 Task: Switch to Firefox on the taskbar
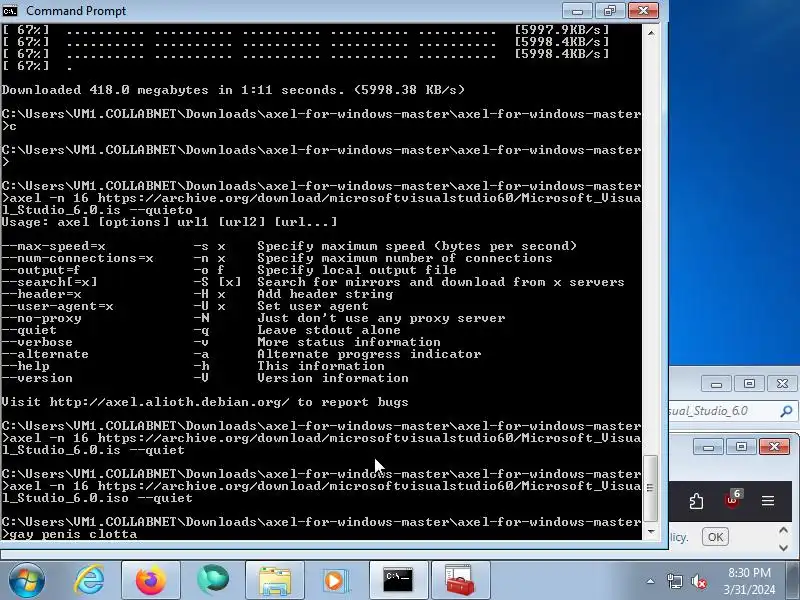tap(151, 580)
